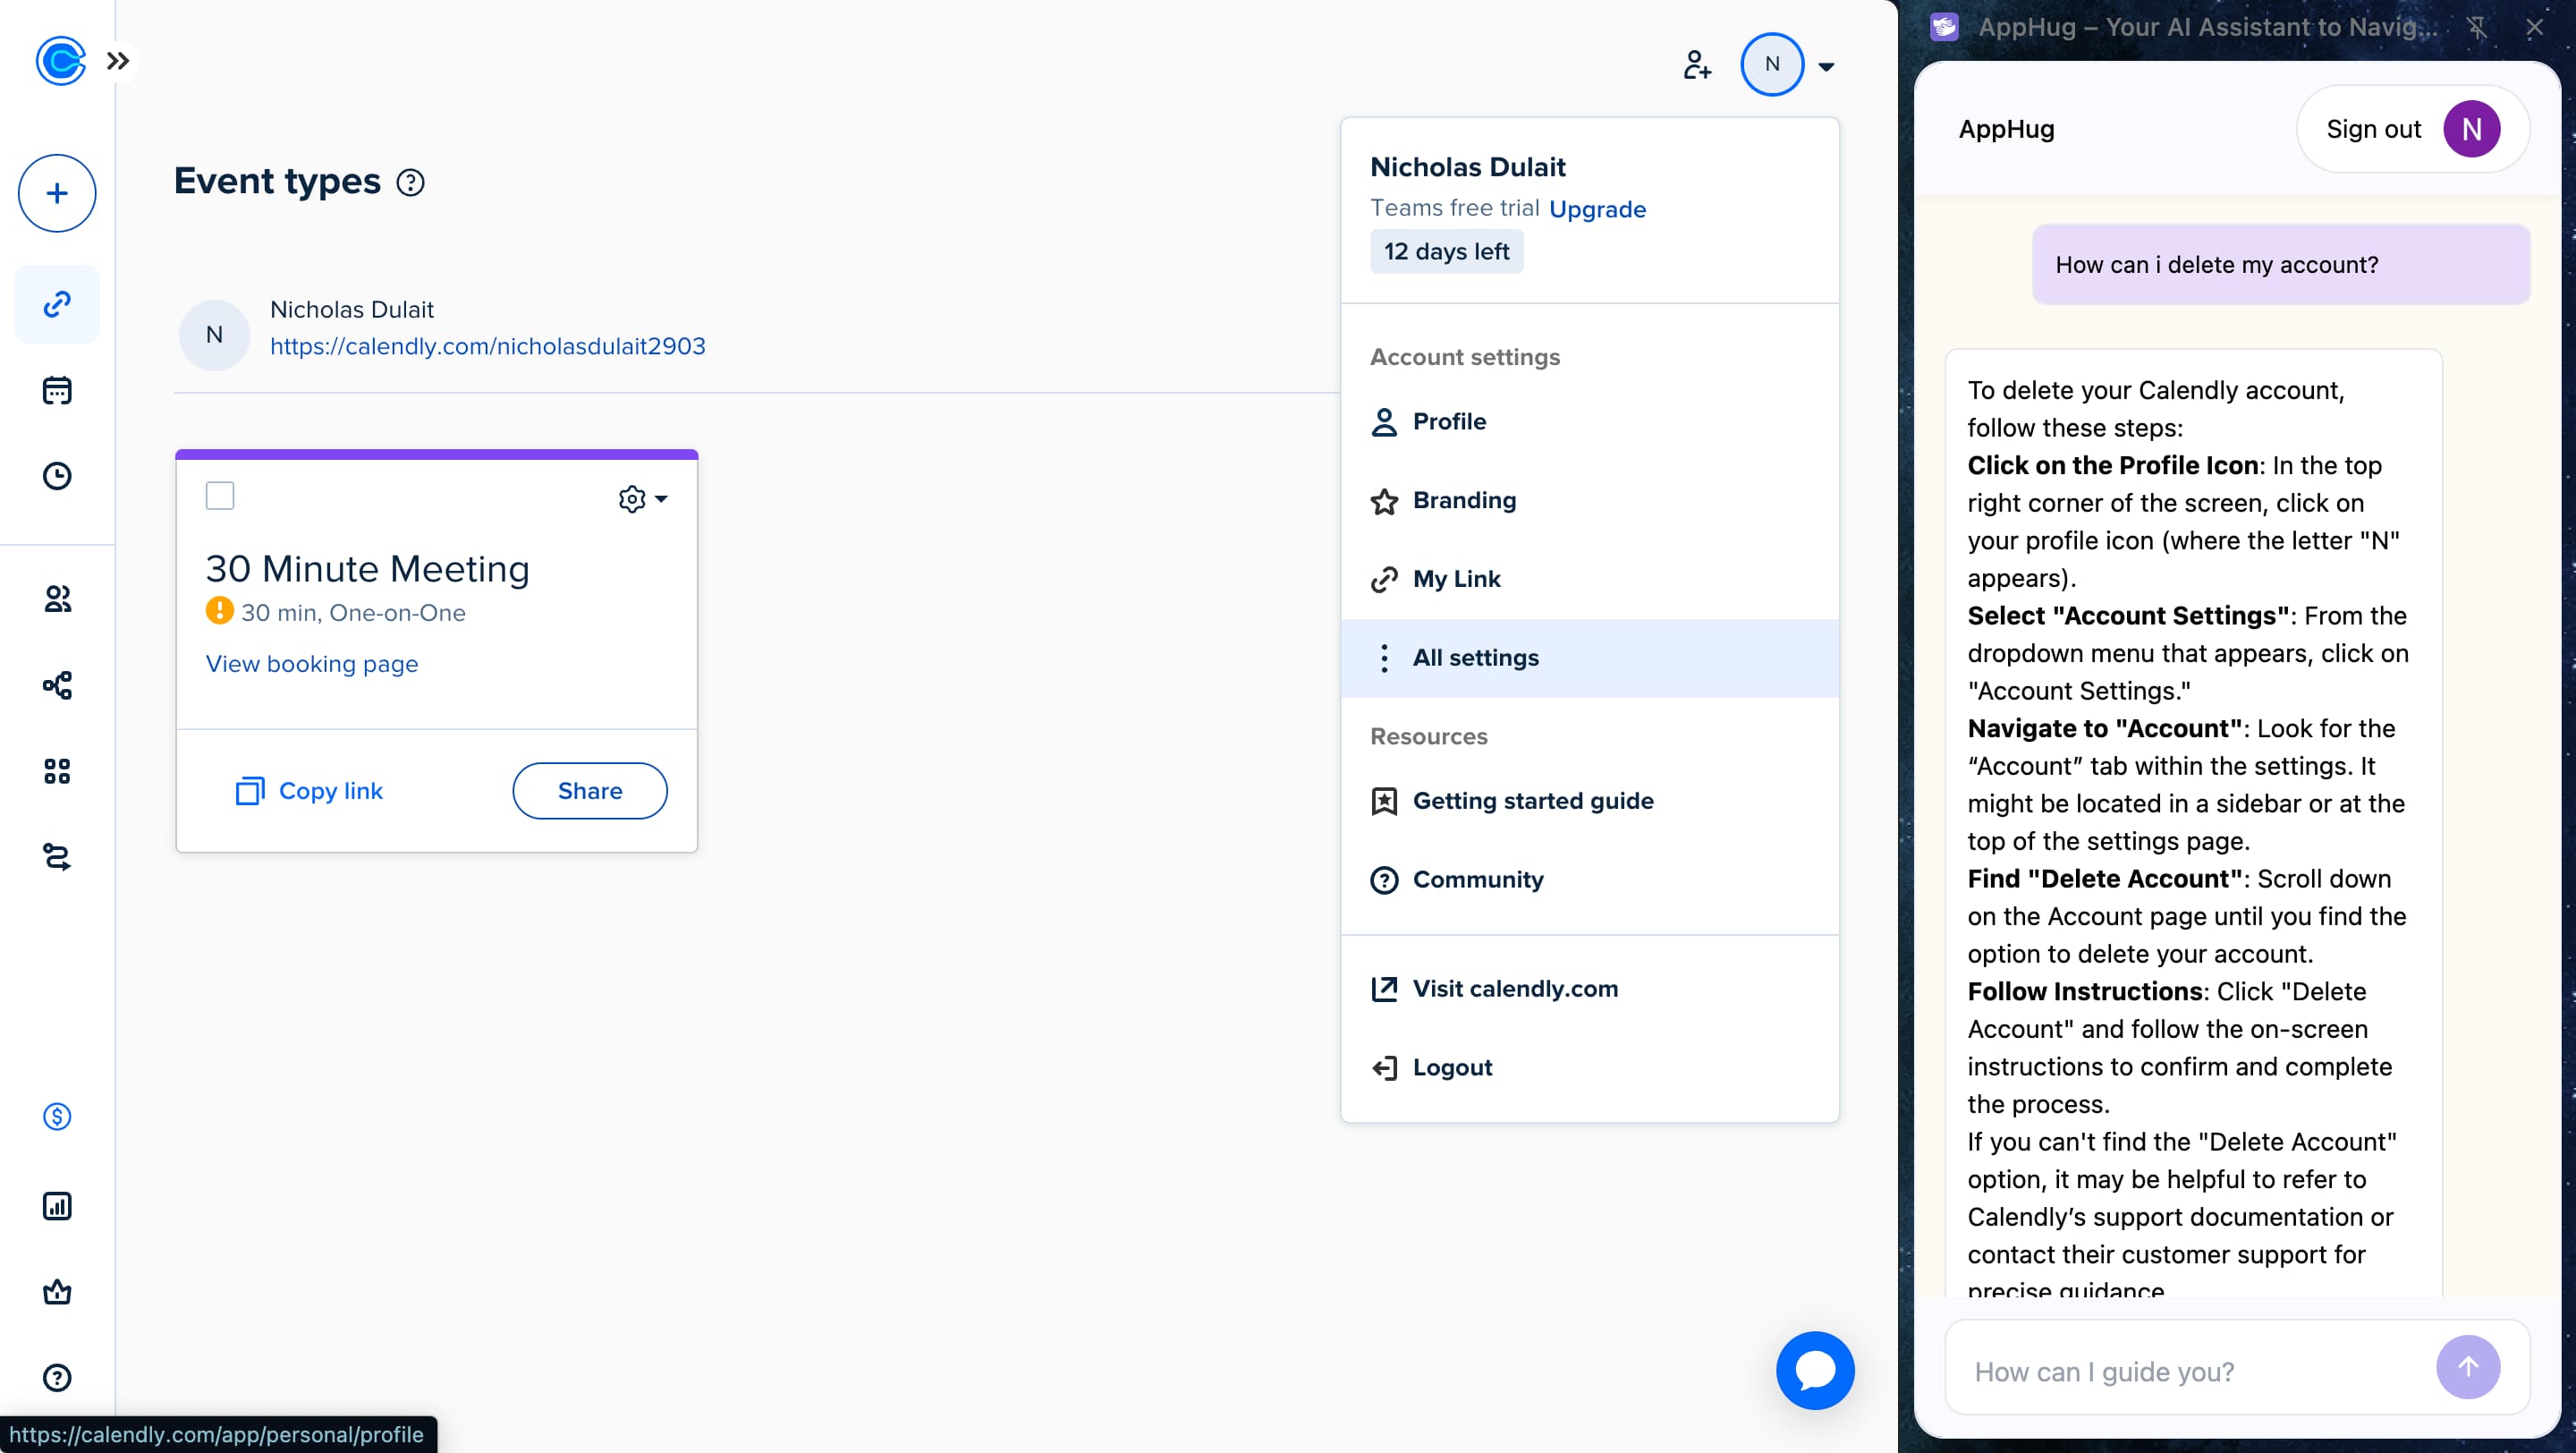Click the 30 Minute Meeting title
Image resolution: width=2576 pixels, height=1453 pixels.
368,569
